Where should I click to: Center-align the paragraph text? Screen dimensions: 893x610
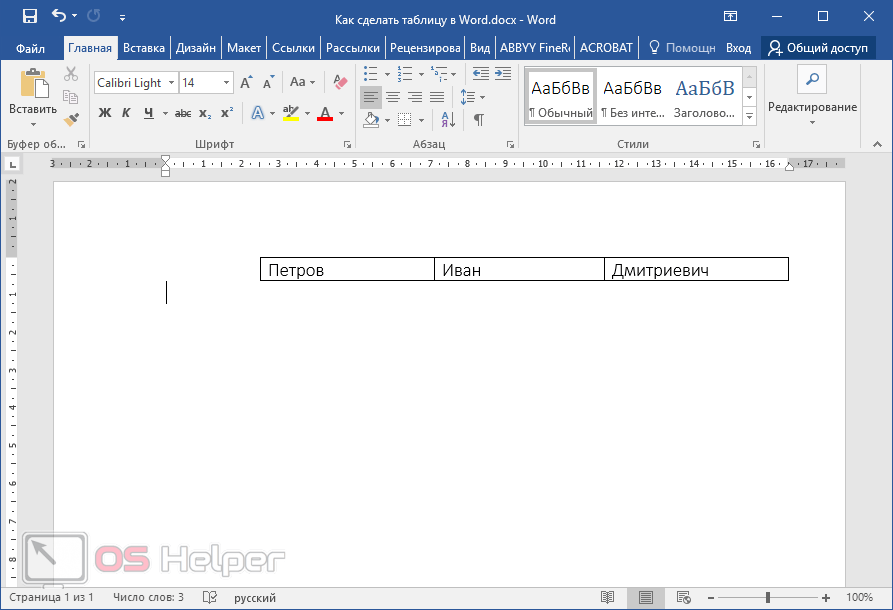tap(393, 97)
